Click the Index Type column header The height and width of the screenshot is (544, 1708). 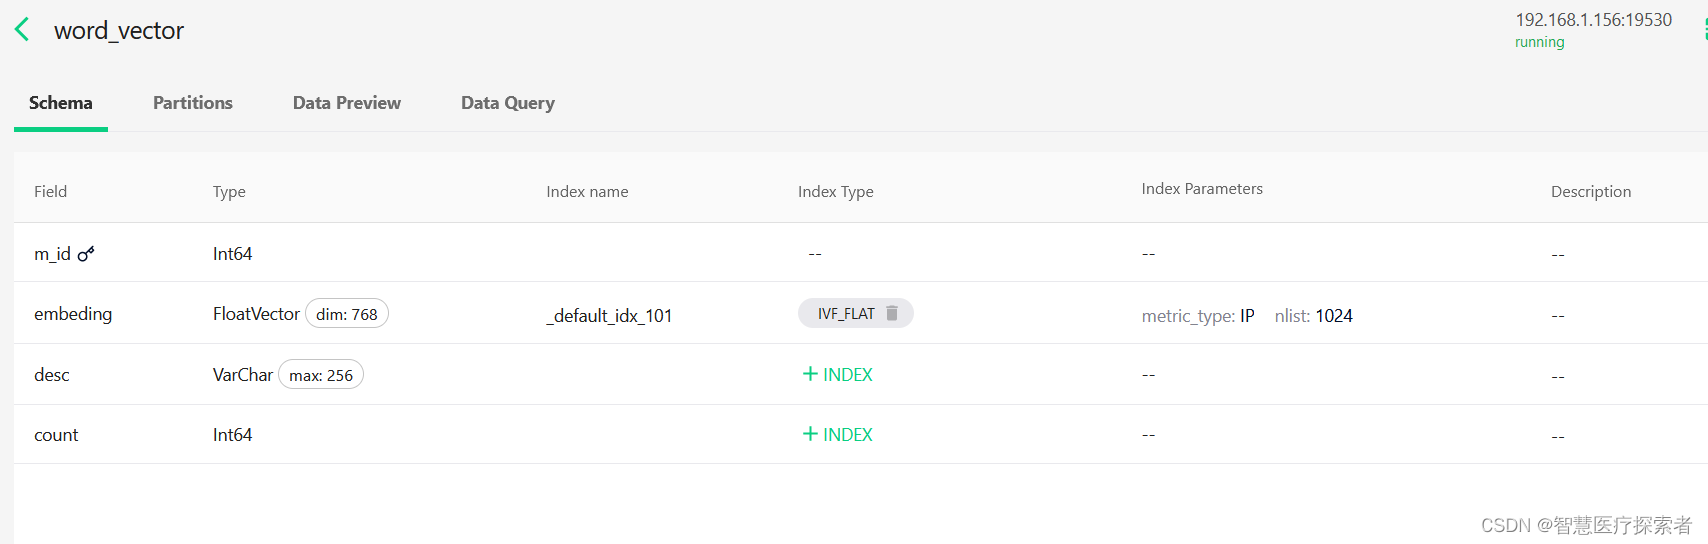(x=836, y=192)
